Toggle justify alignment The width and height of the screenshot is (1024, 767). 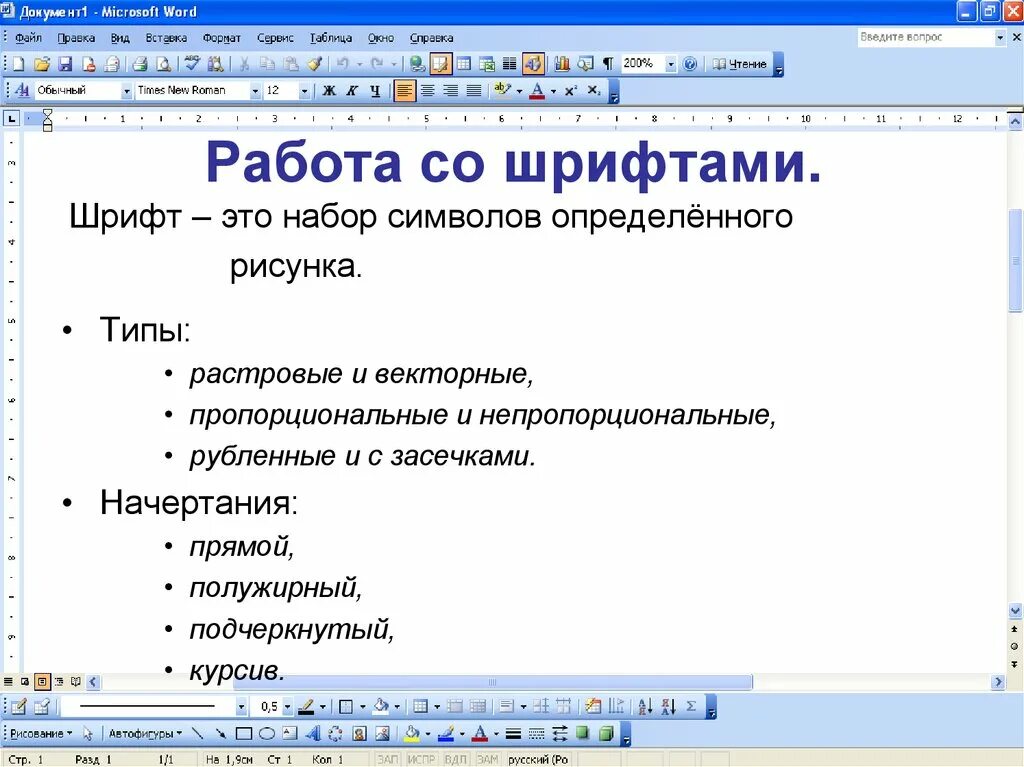click(x=474, y=91)
